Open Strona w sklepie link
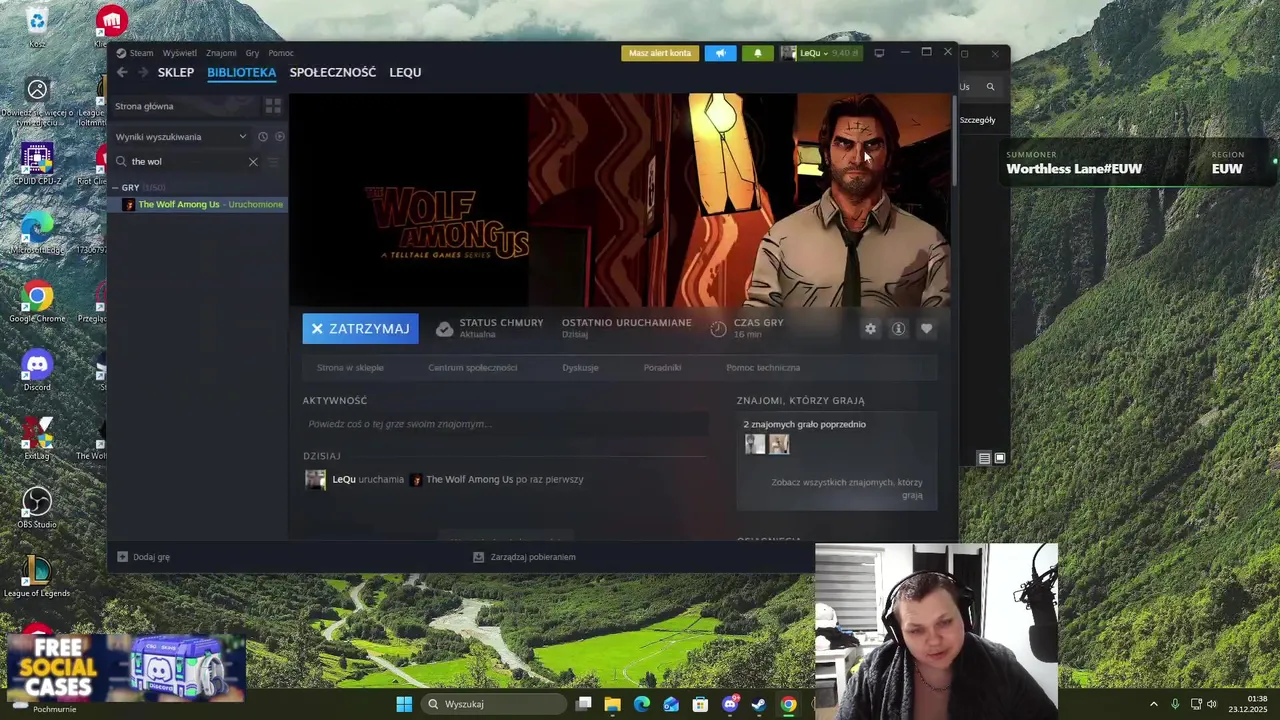This screenshot has width=1280, height=720. (x=350, y=368)
